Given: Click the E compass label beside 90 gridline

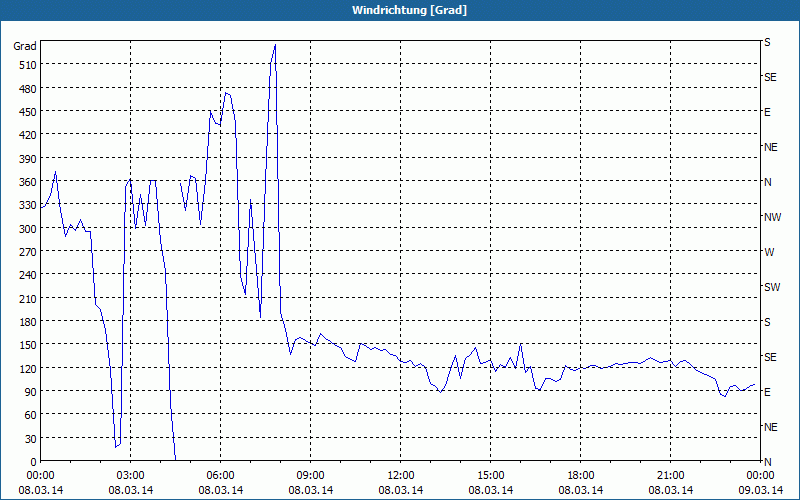Looking at the screenshot, I should (x=767, y=392).
